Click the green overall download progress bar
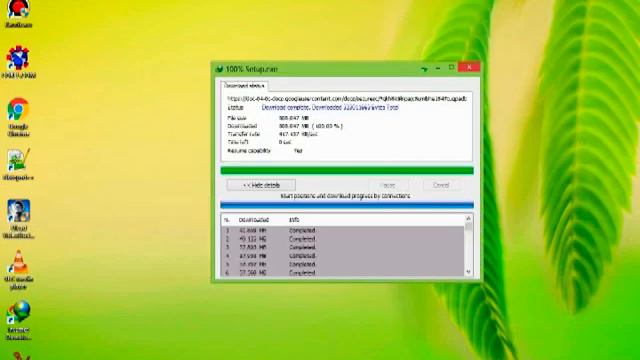The width and height of the screenshot is (640, 360). (x=347, y=171)
